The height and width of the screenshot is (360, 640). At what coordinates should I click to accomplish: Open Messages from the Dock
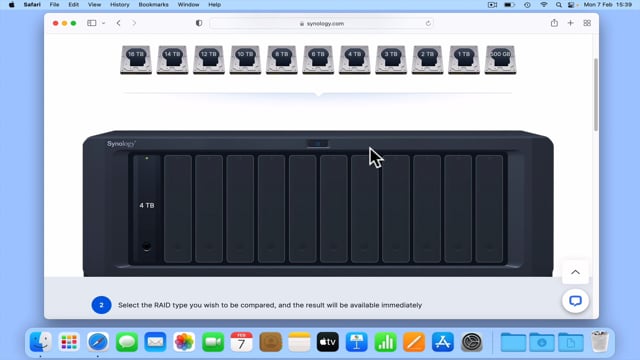[x=127, y=342]
